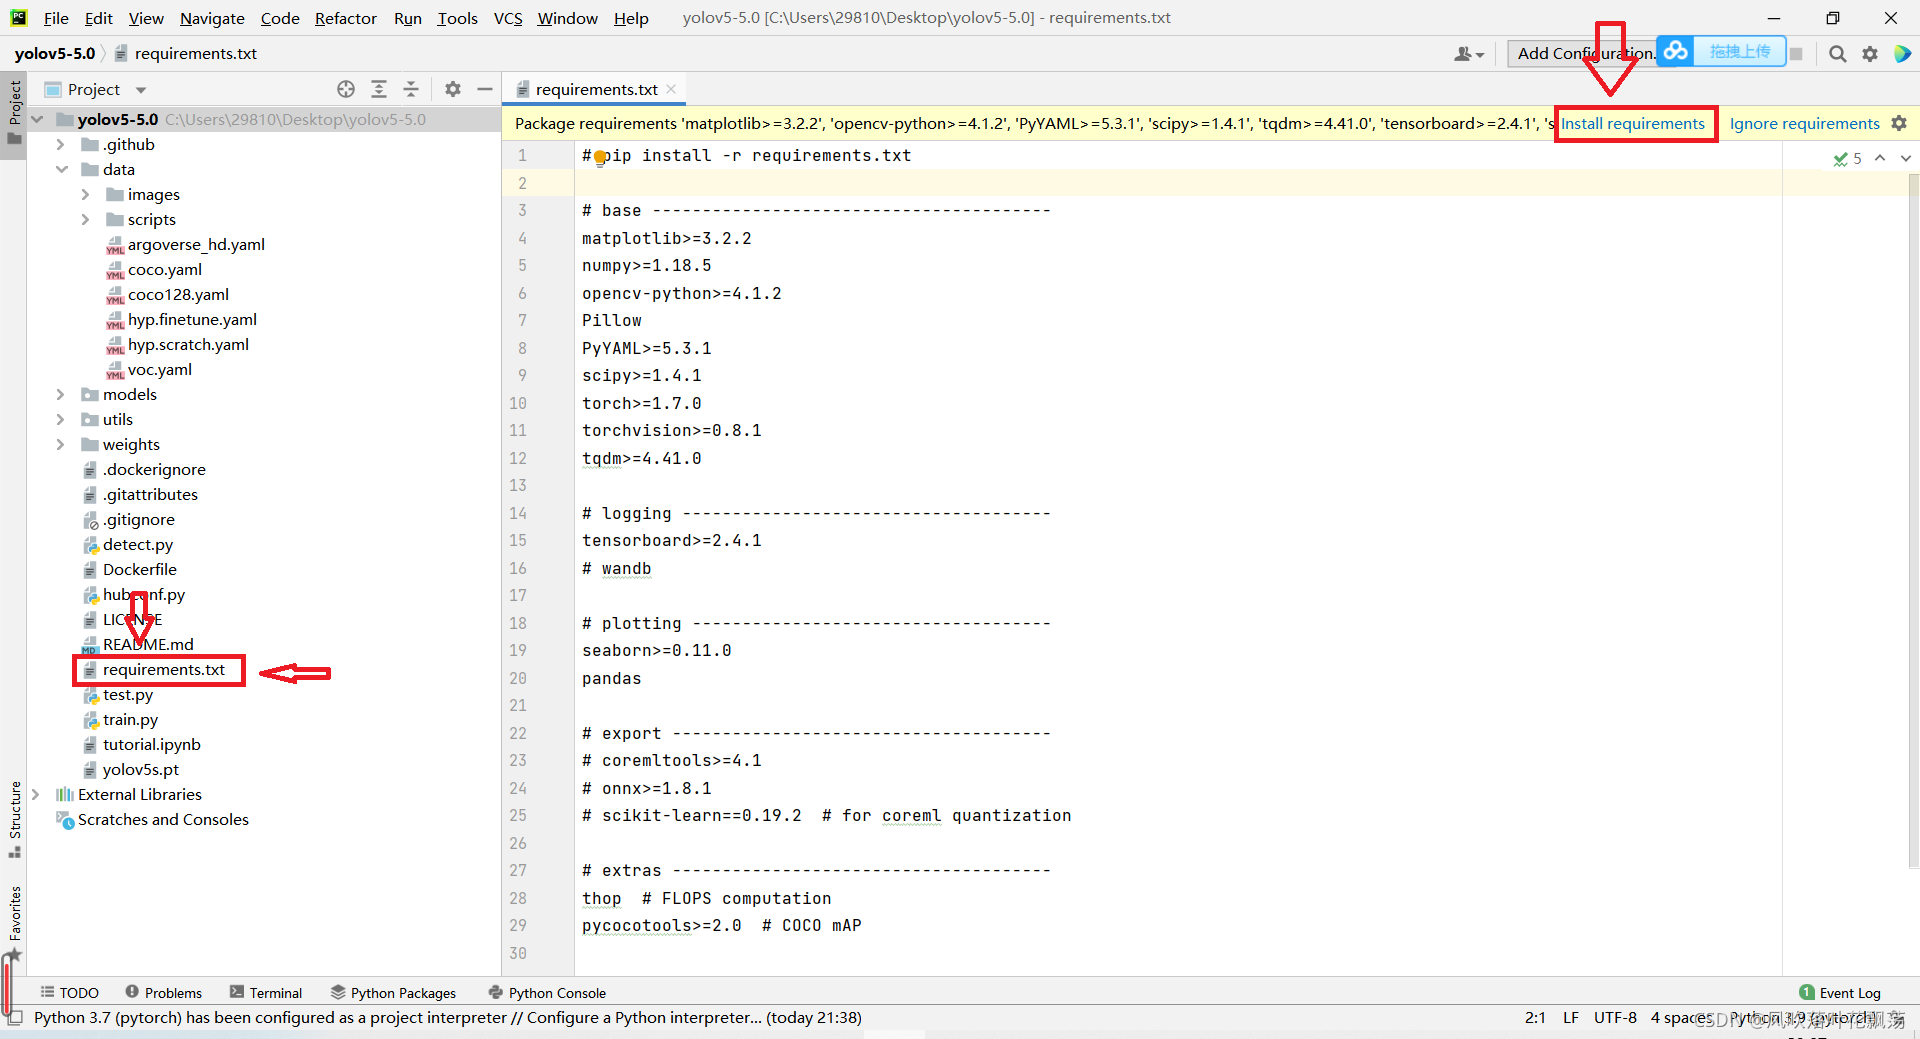The width and height of the screenshot is (1920, 1039).
Task: Click Install requirements link
Action: (1633, 123)
